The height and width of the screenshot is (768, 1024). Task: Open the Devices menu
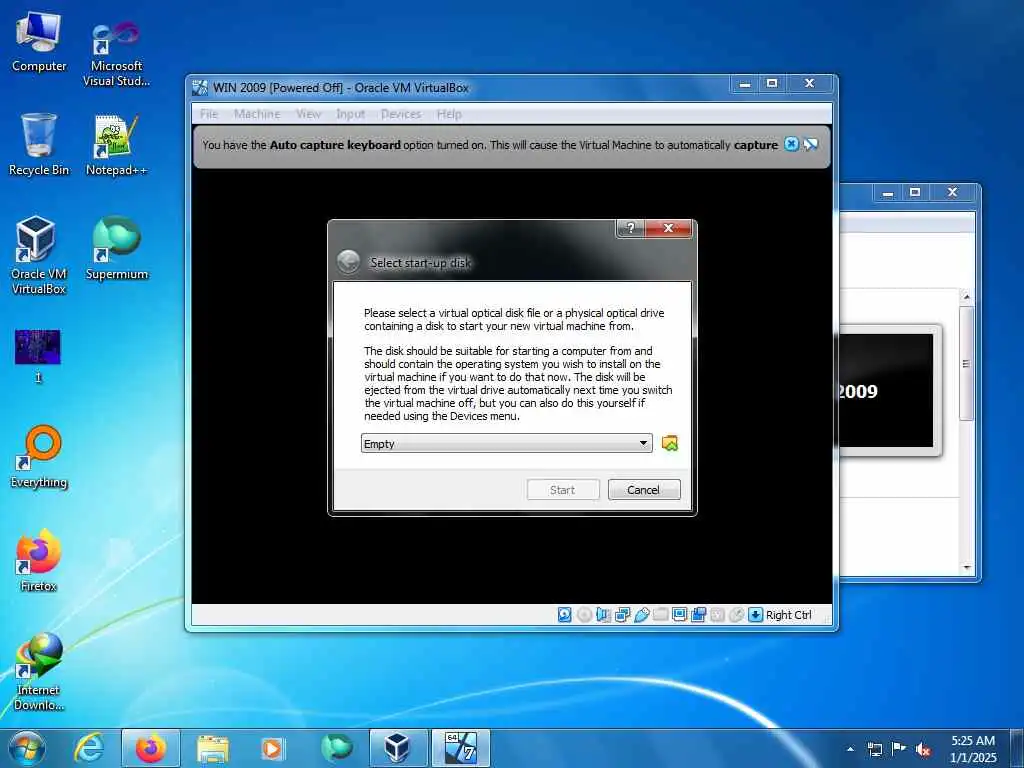[401, 114]
